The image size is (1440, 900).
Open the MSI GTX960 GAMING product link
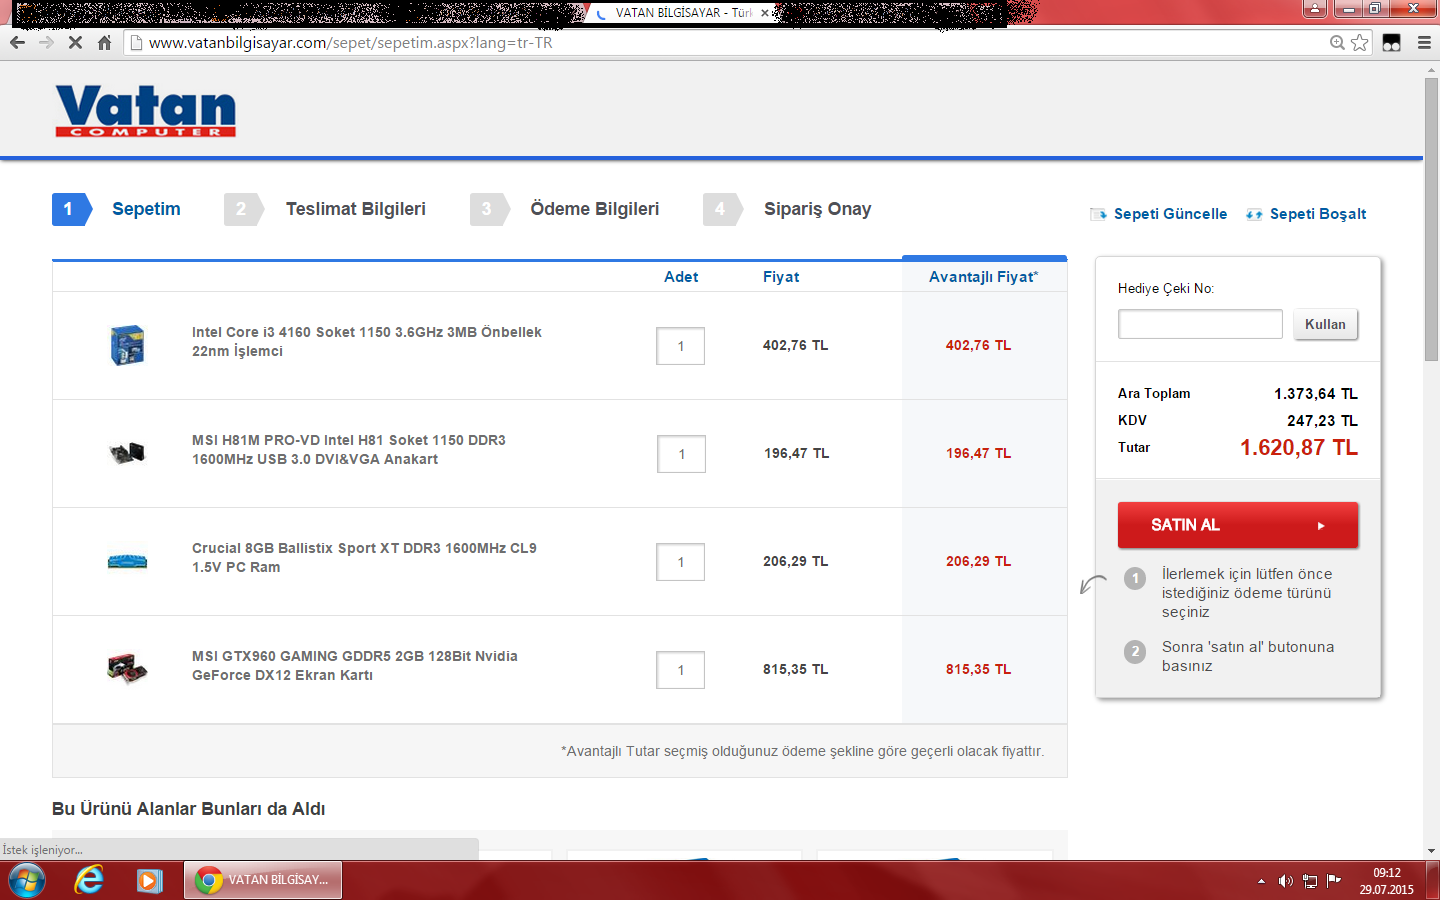click(355, 665)
